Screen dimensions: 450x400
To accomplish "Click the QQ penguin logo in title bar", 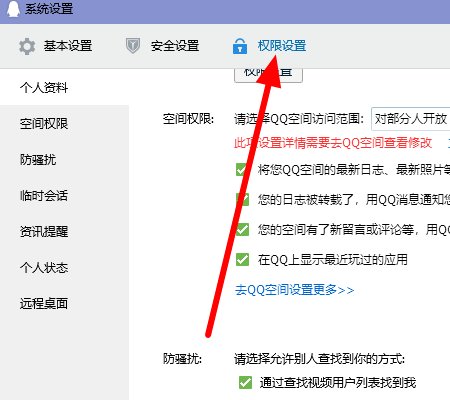I will pyautogui.click(x=13, y=8).
